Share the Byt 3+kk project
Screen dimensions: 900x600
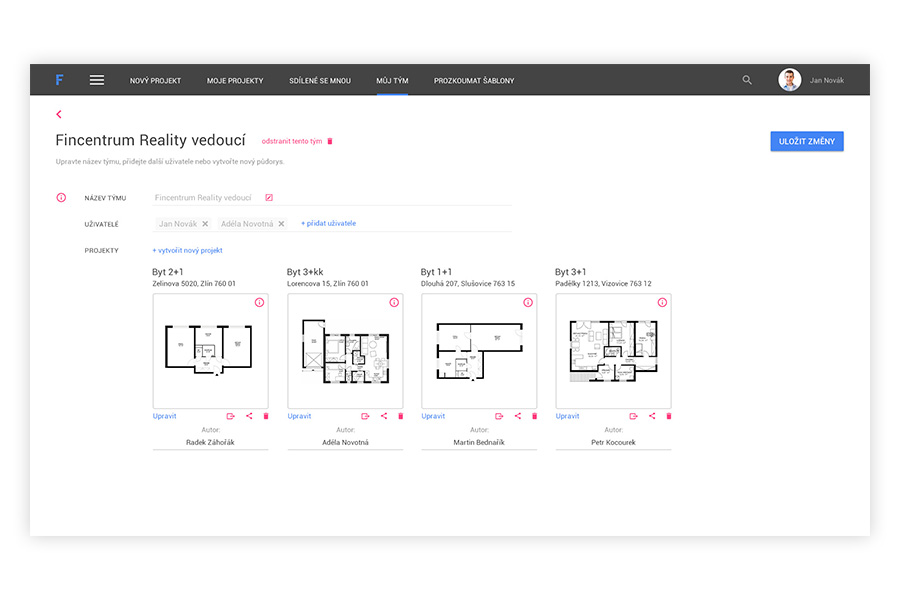(x=384, y=416)
